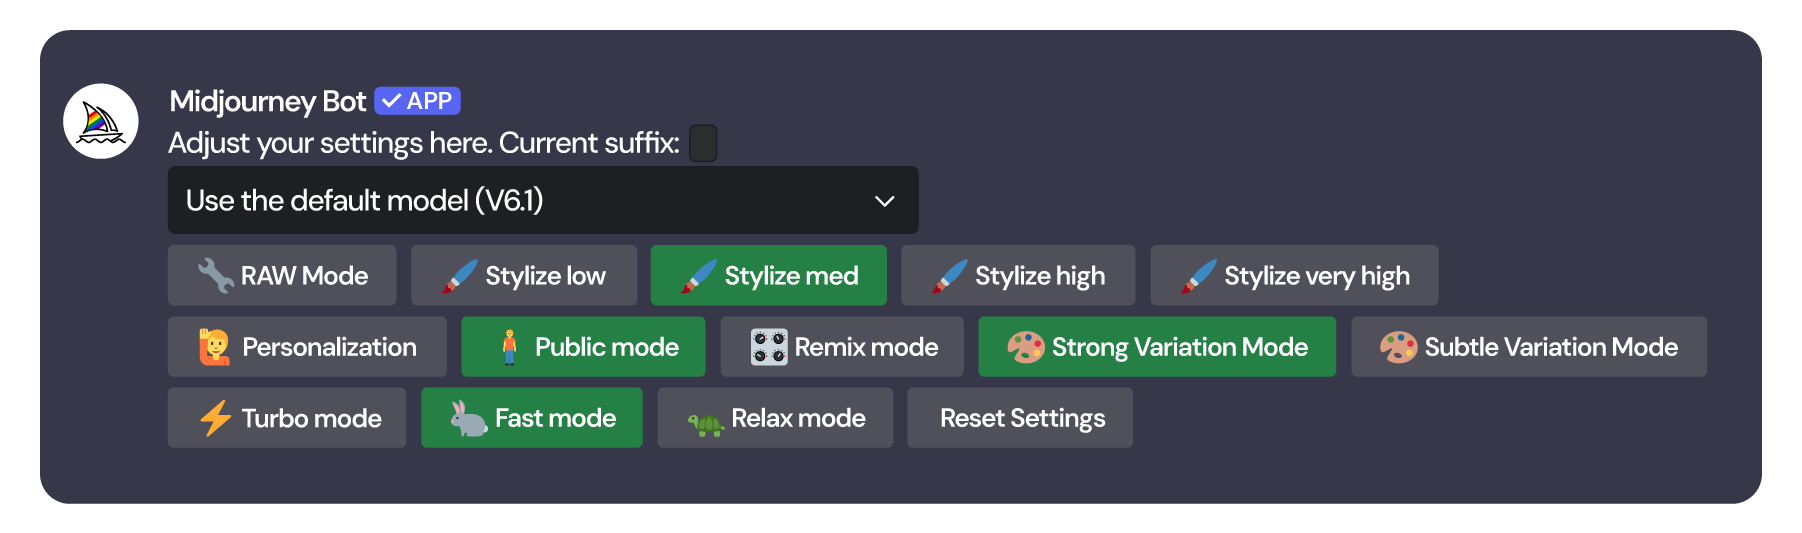Click the 'Adjust your settings here' text
This screenshot has width=1802, height=533.
[x=330, y=143]
